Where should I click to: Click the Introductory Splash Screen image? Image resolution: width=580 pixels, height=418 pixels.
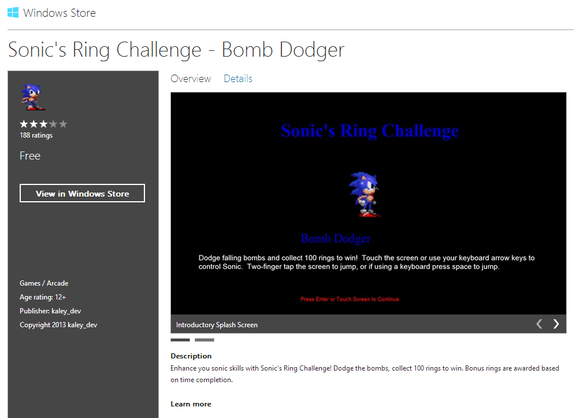point(368,203)
